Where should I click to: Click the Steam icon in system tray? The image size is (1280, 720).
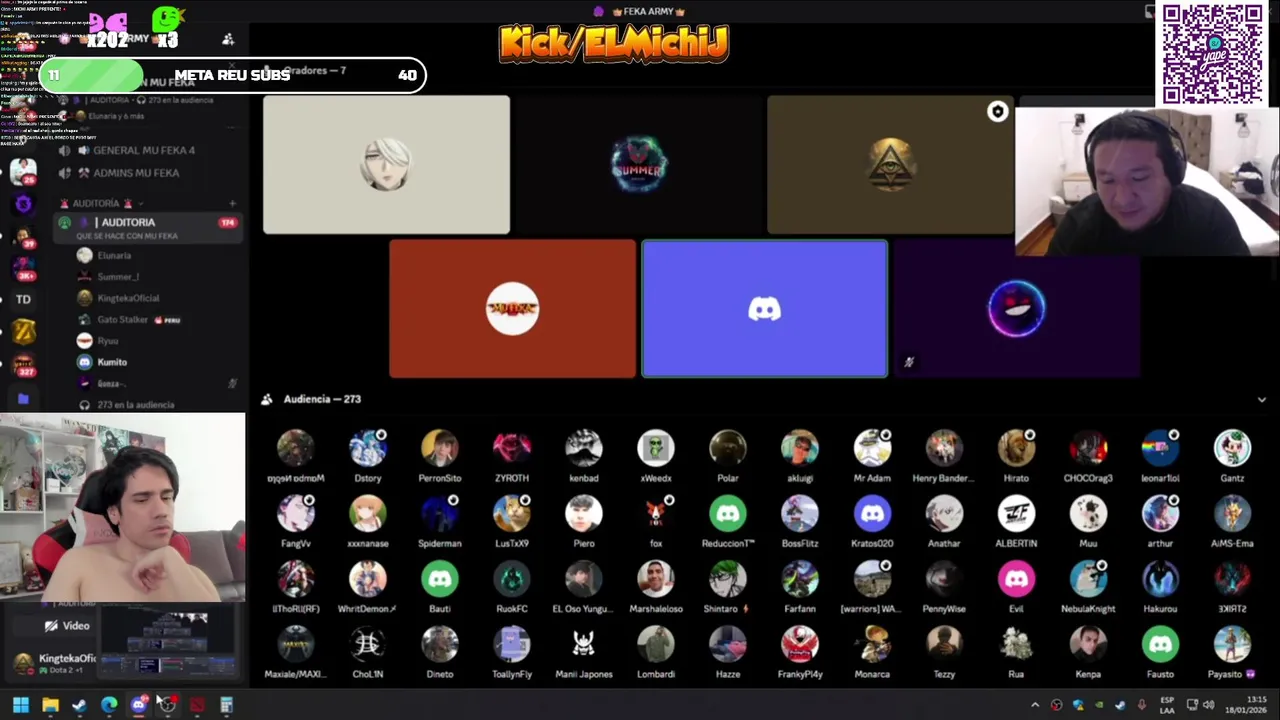(1120, 705)
